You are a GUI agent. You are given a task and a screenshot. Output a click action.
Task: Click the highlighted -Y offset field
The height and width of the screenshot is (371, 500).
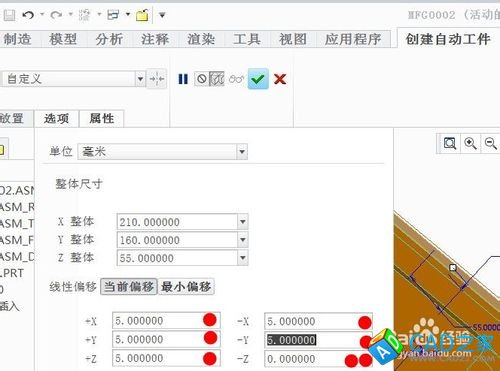pos(318,340)
